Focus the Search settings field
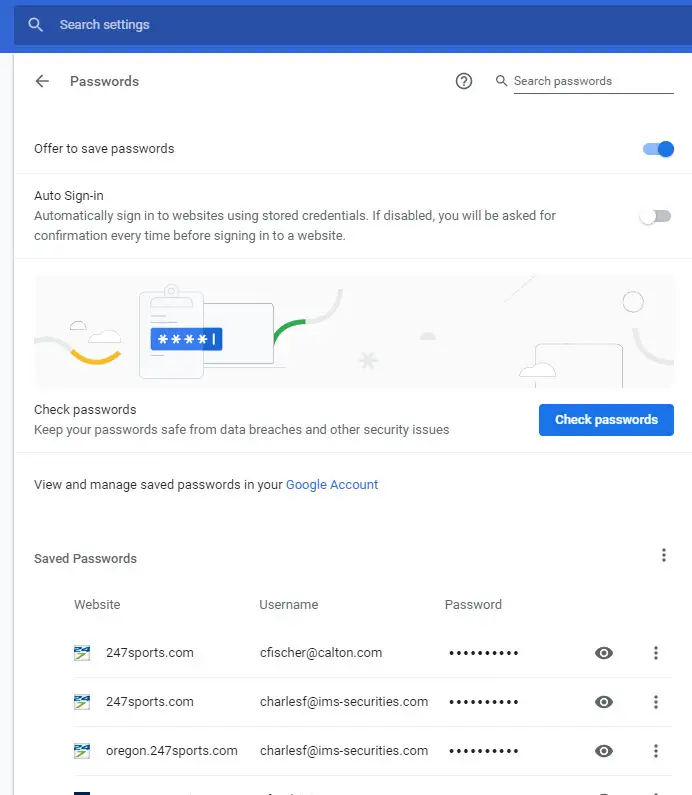This screenshot has width=692, height=795. coord(353,24)
